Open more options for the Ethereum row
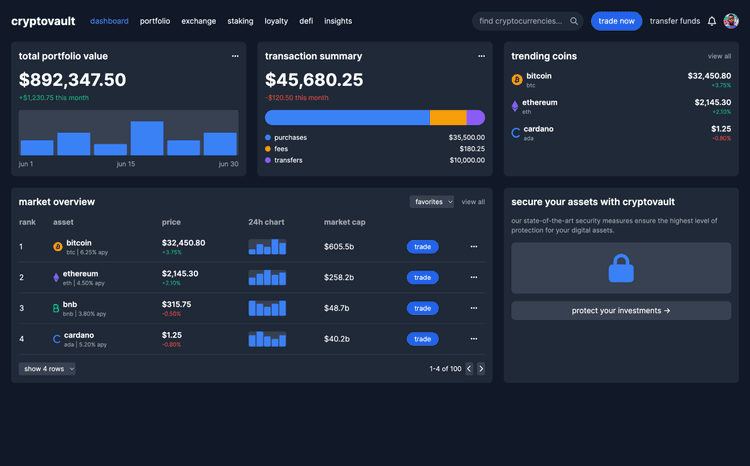The width and height of the screenshot is (750, 466). point(474,277)
